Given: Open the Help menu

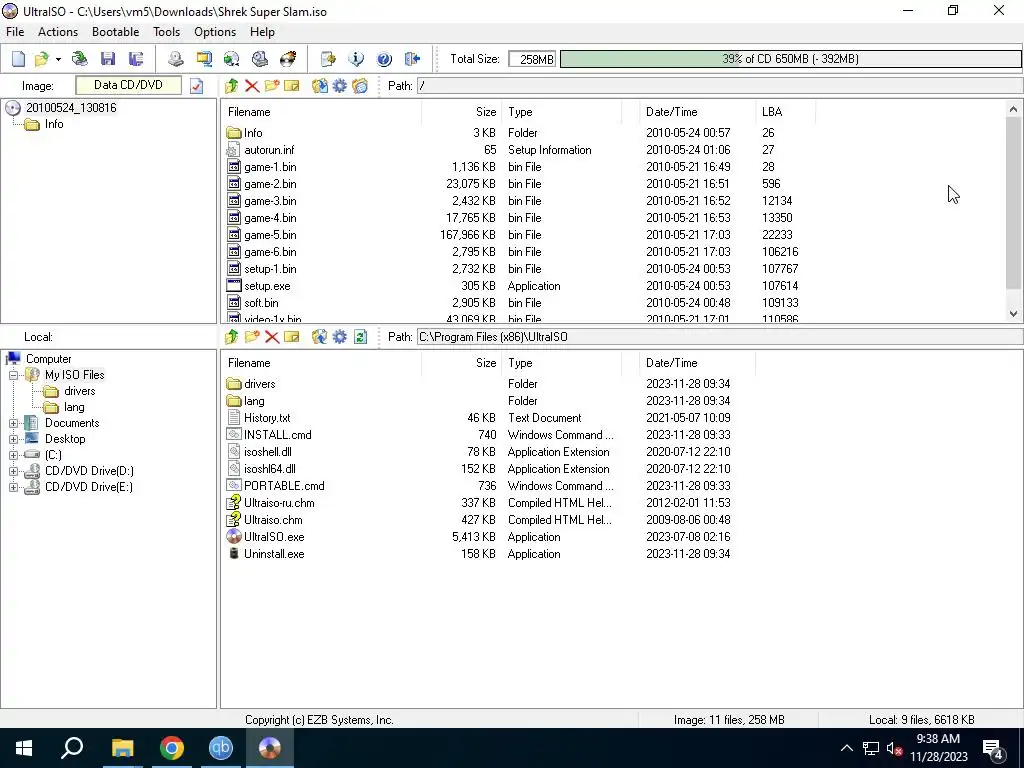Looking at the screenshot, I should coord(262,32).
